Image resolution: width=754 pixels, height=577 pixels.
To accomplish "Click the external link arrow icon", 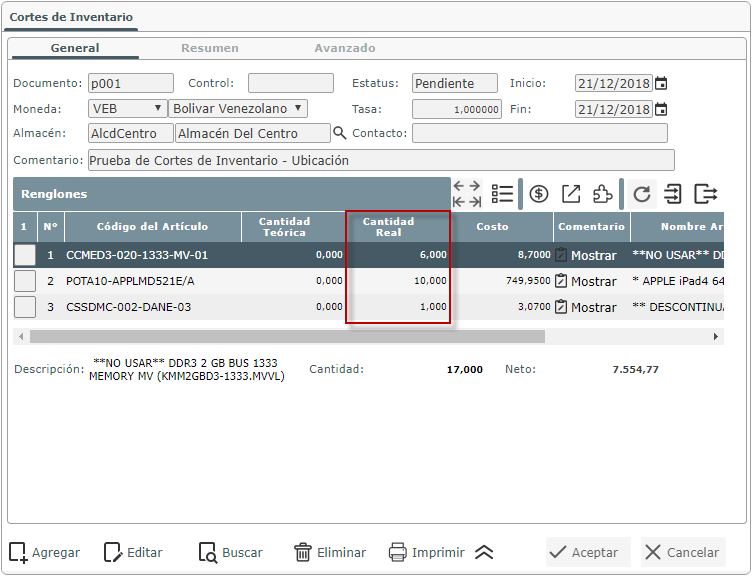I will coord(571,194).
